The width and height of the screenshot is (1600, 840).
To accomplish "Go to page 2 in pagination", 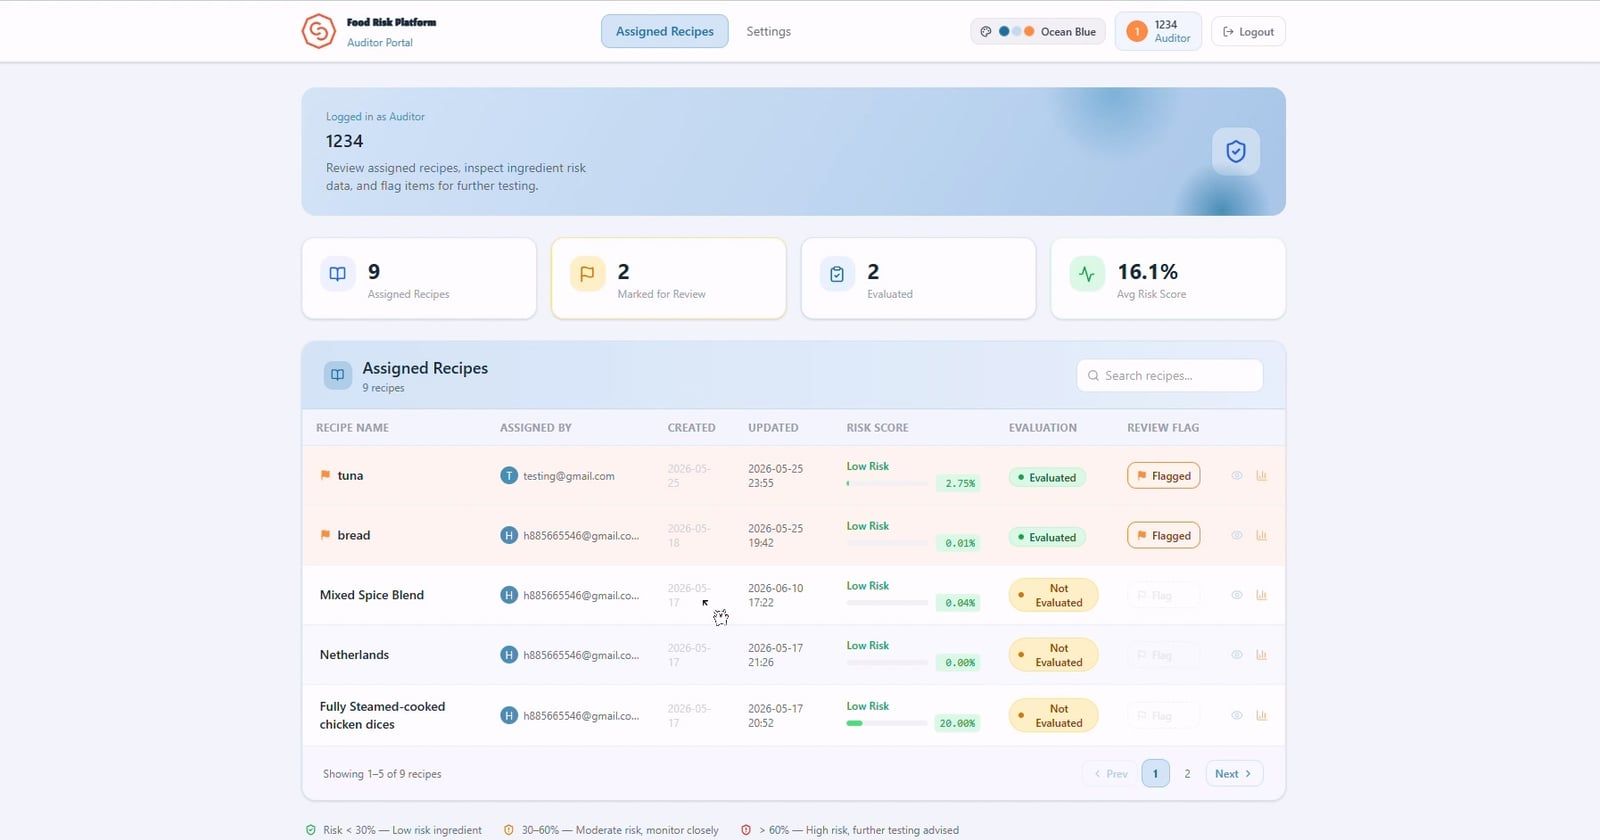I will pyautogui.click(x=1187, y=773).
